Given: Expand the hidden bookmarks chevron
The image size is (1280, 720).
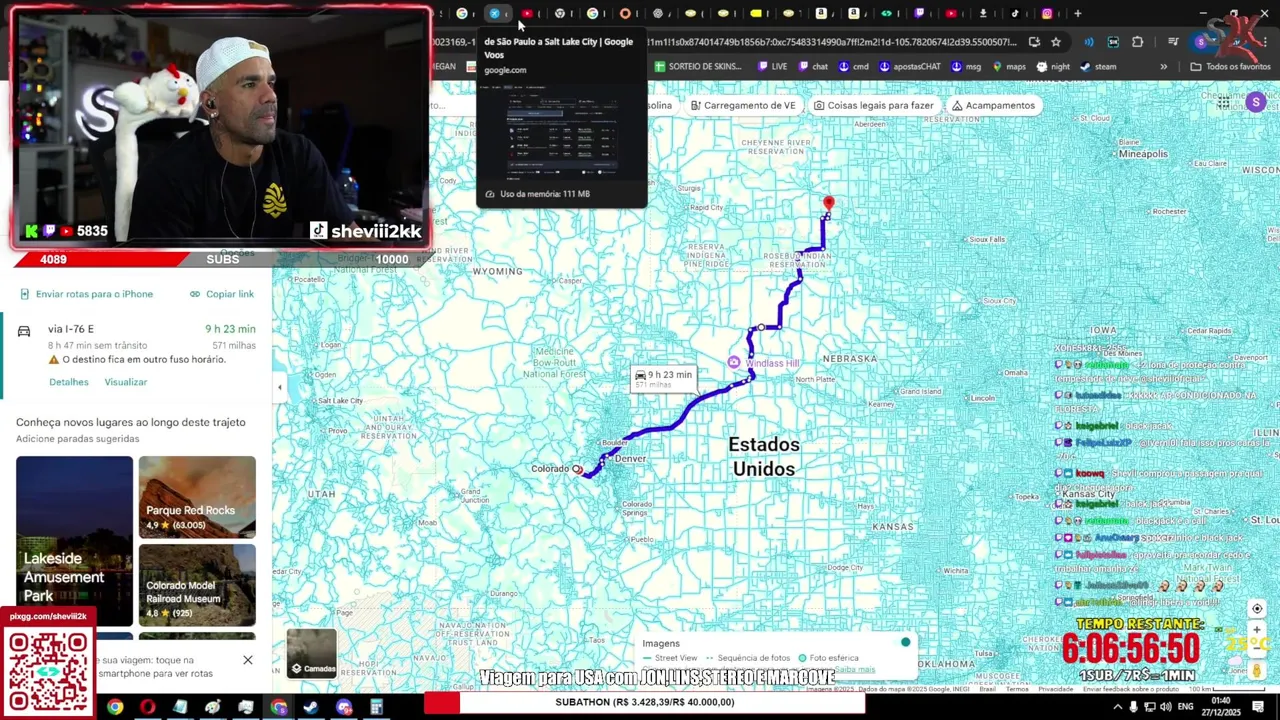Looking at the screenshot, I should pos(1163,66).
